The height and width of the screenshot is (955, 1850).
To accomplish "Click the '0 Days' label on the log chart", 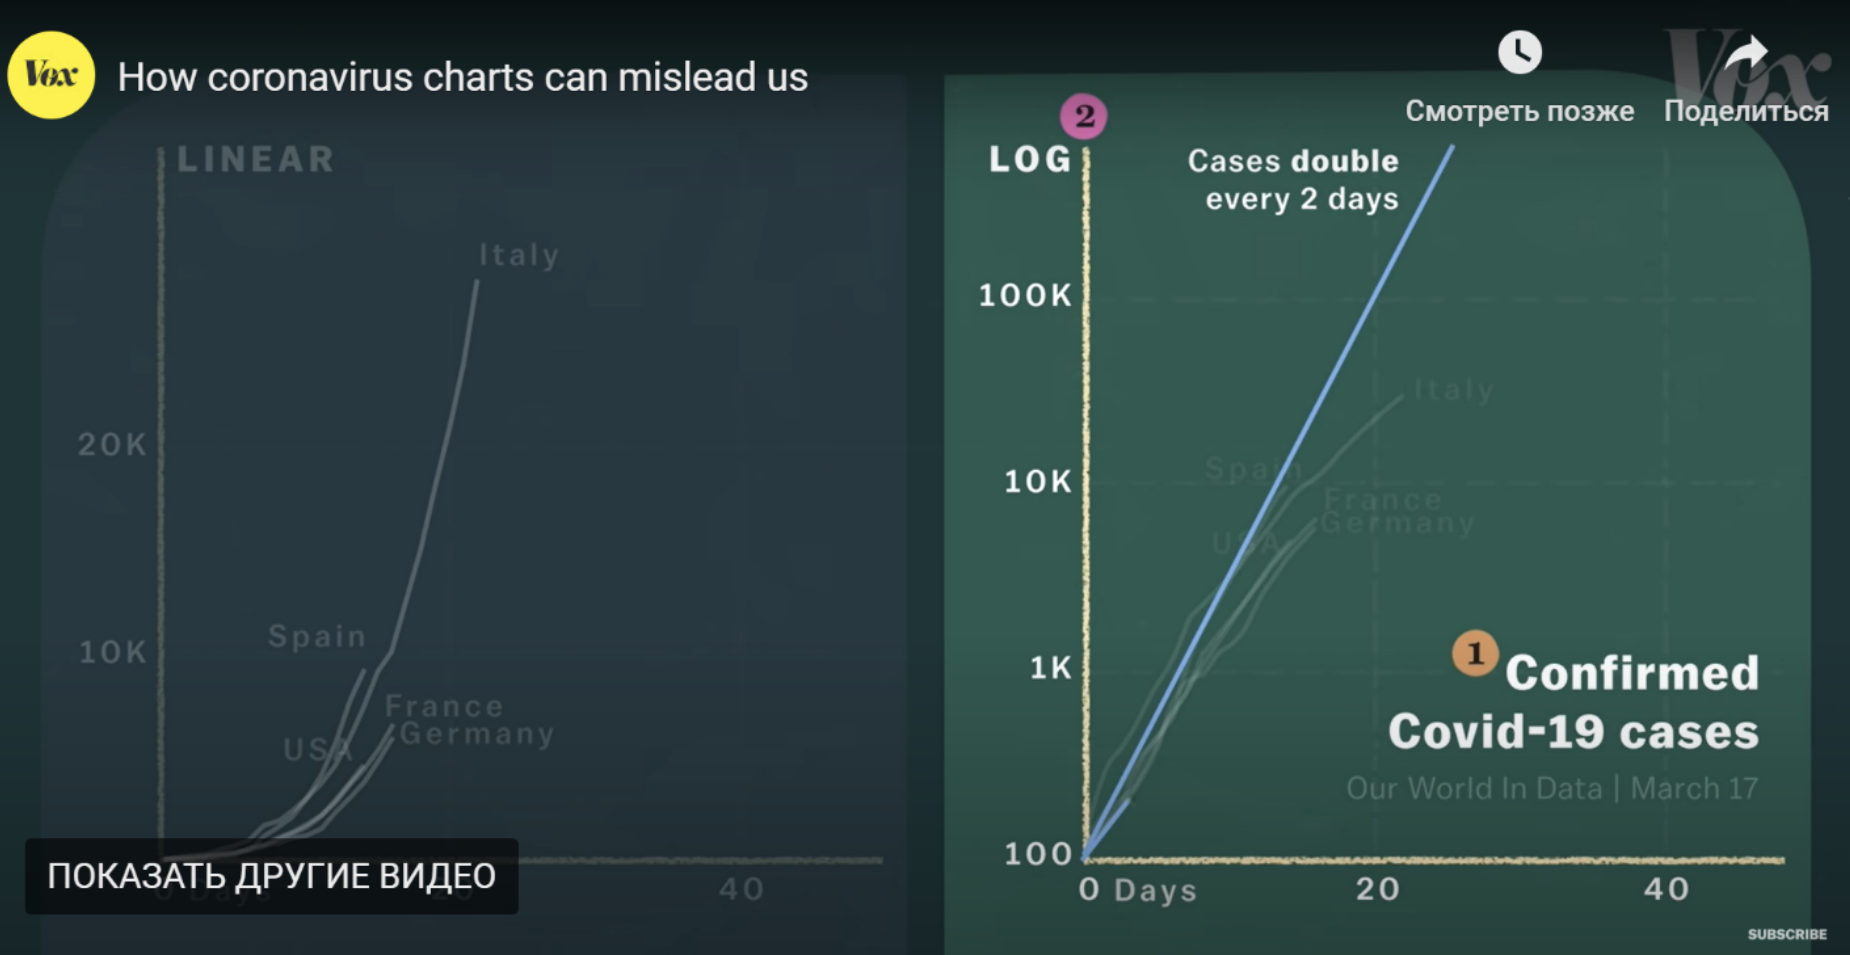I will point(1137,889).
